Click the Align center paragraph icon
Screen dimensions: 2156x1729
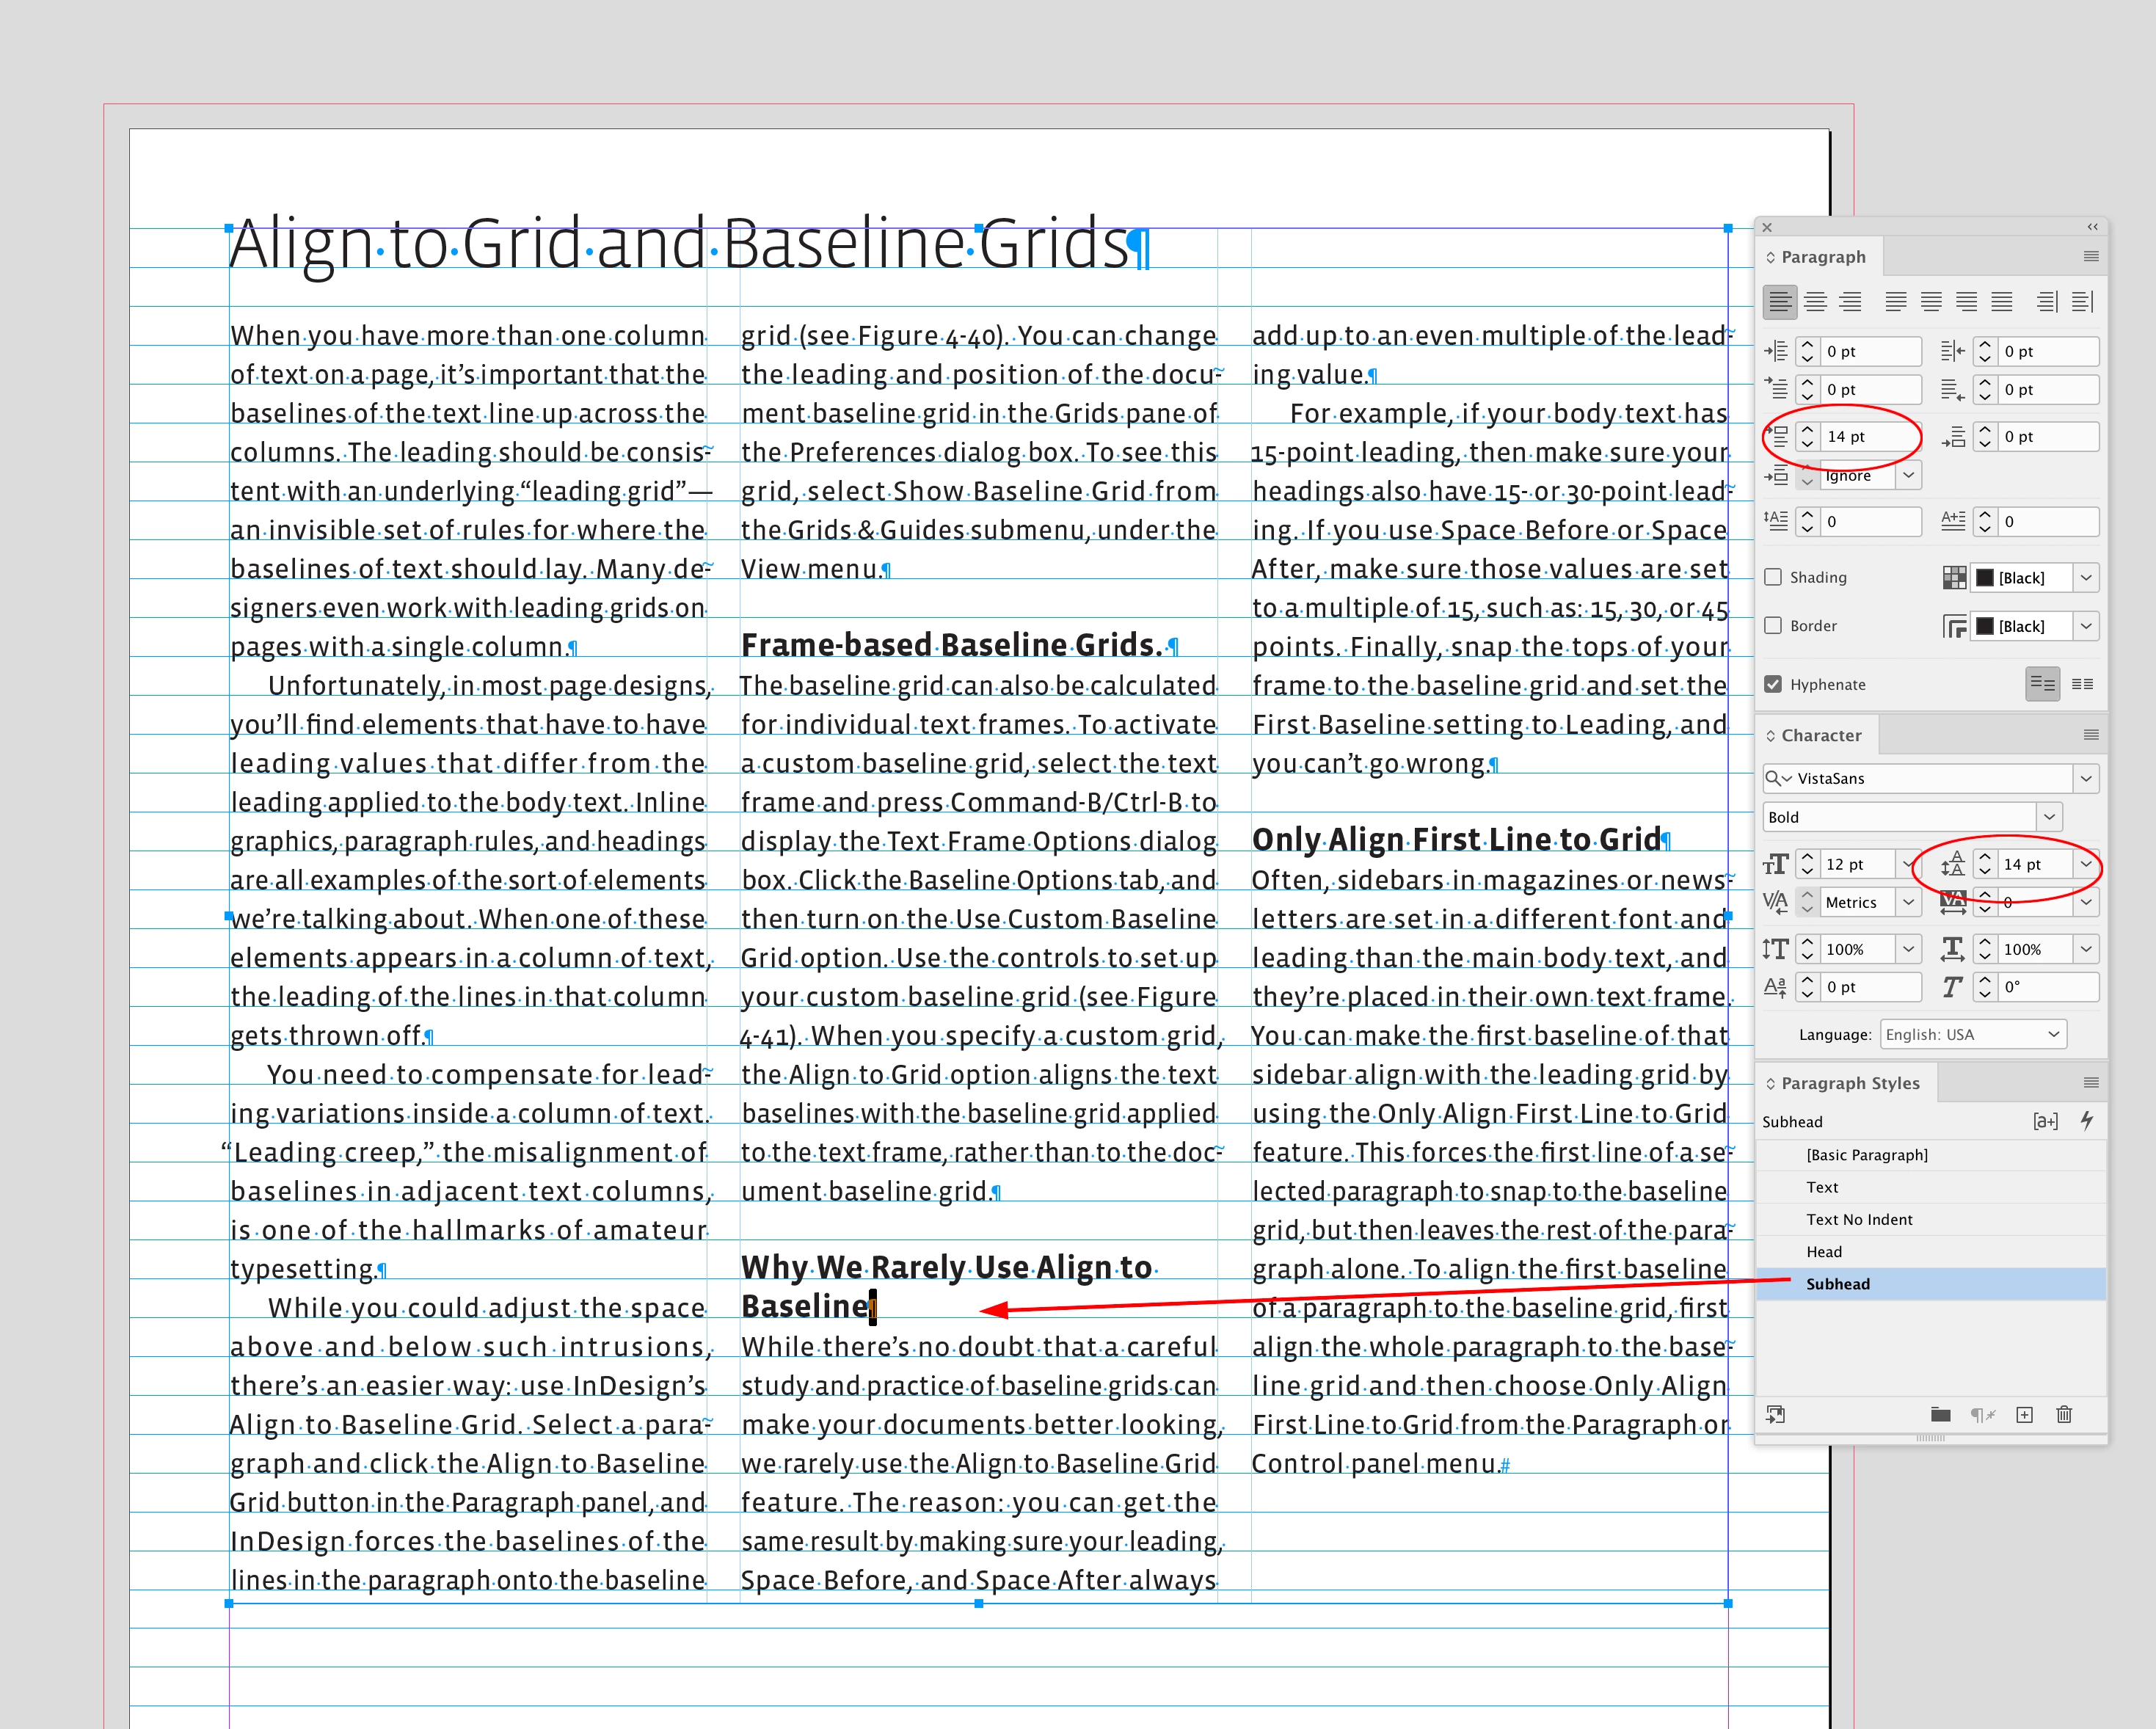[1815, 301]
